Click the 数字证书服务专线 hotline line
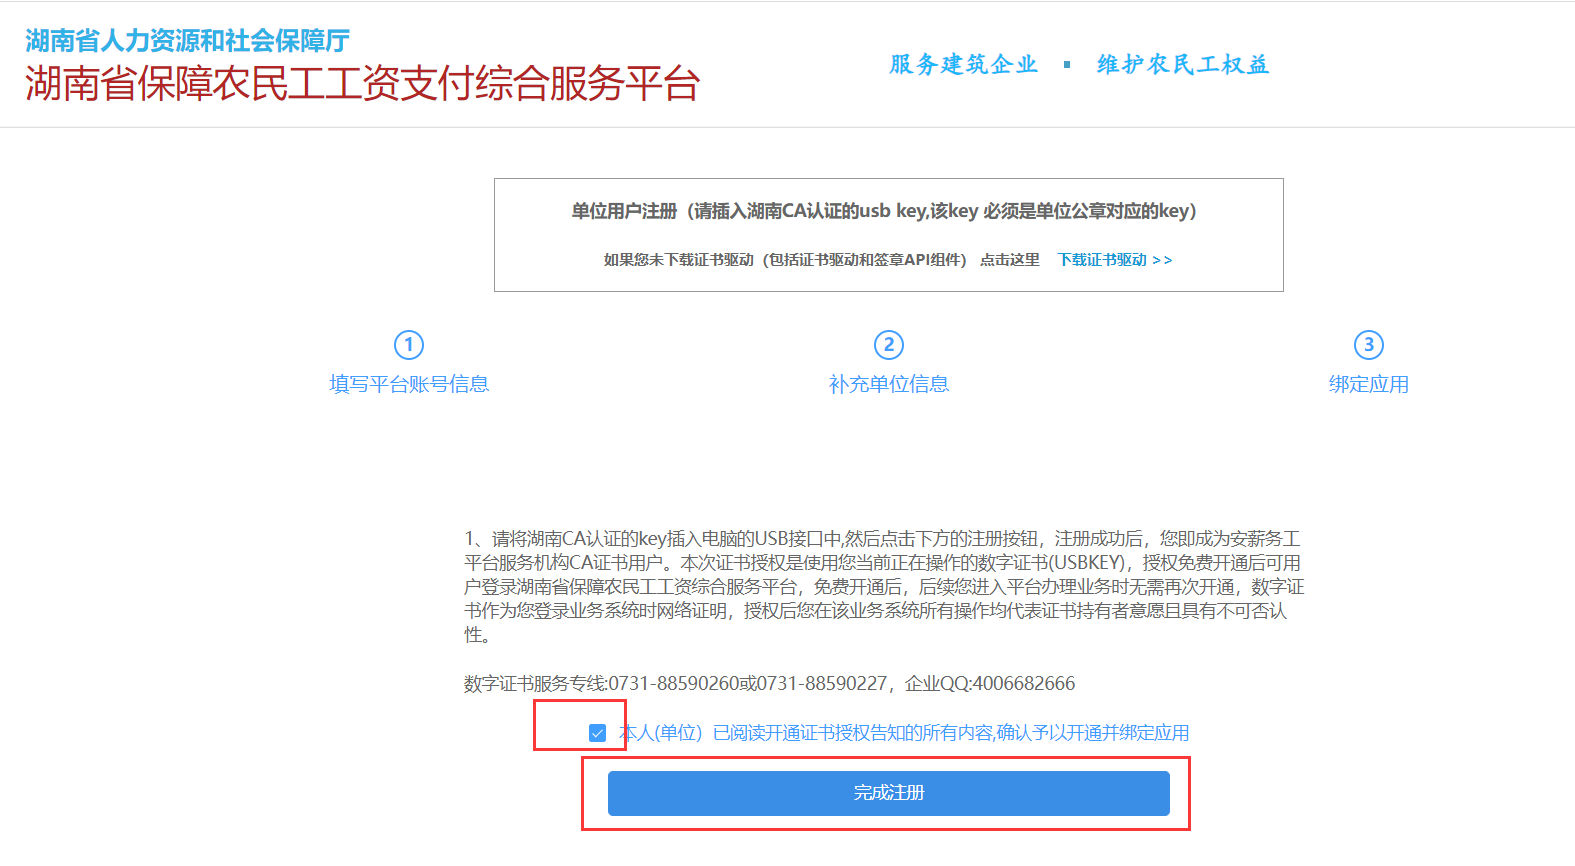The height and width of the screenshot is (866, 1575). point(770,683)
